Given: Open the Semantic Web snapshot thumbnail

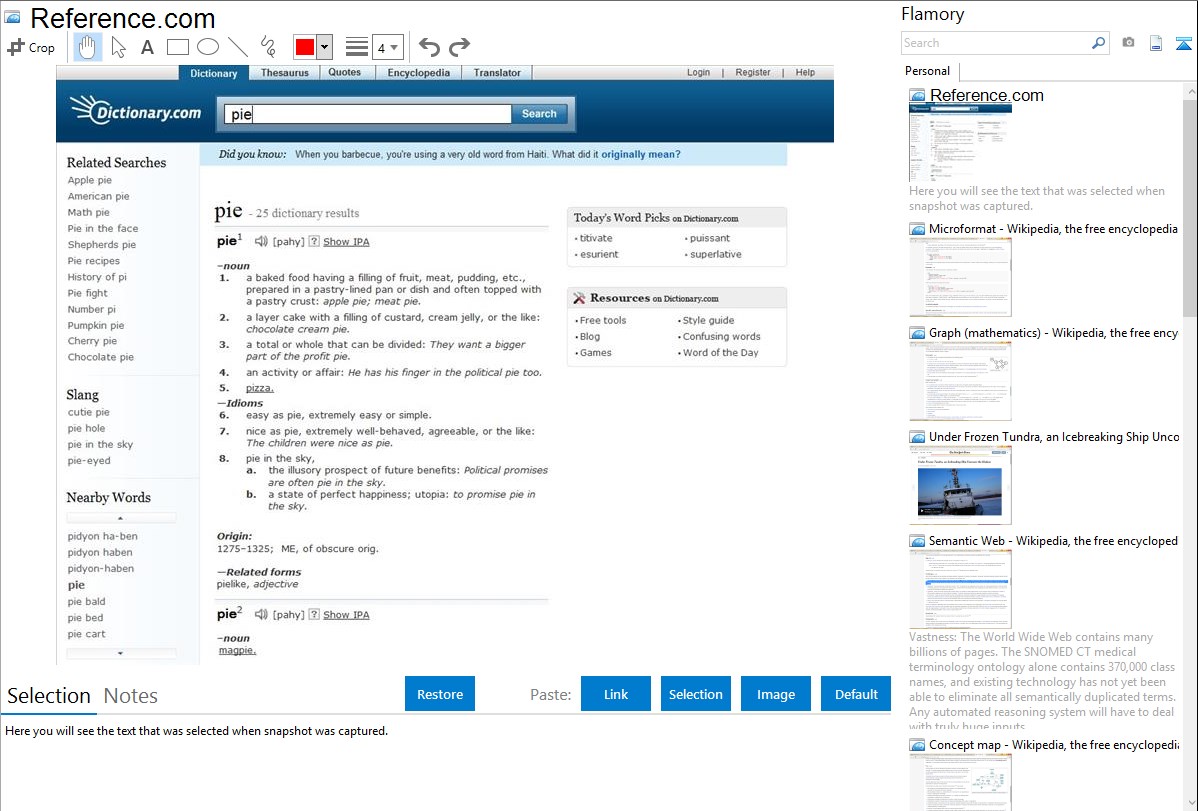Looking at the screenshot, I should coord(960,589).
